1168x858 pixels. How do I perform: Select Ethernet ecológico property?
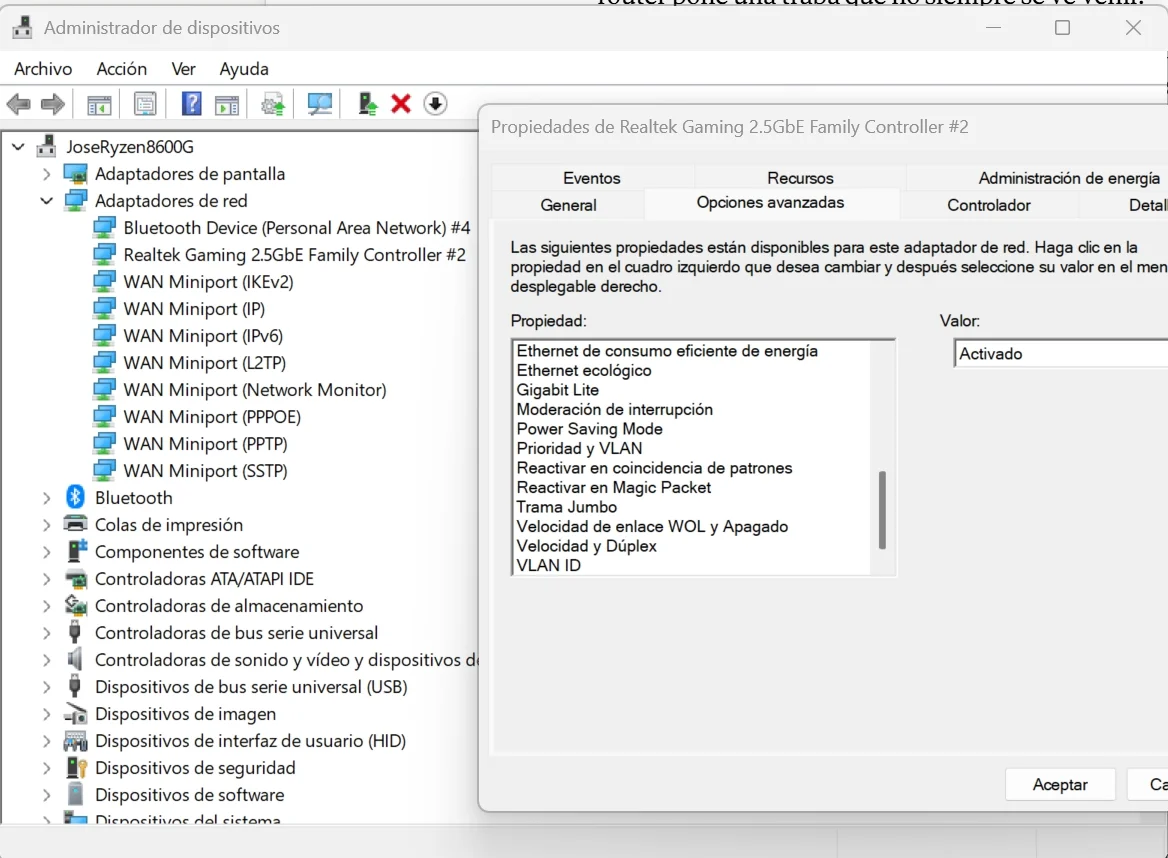click(584, 370)
